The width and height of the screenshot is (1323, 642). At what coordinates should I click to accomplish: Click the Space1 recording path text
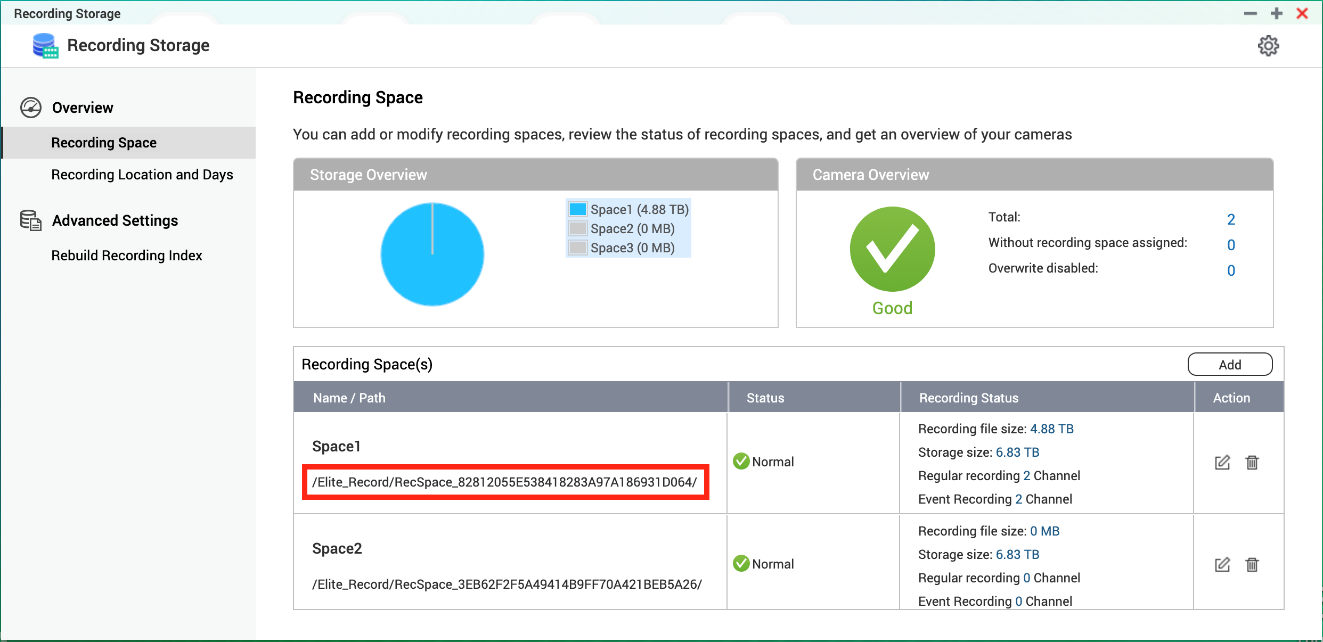(506, 483)
